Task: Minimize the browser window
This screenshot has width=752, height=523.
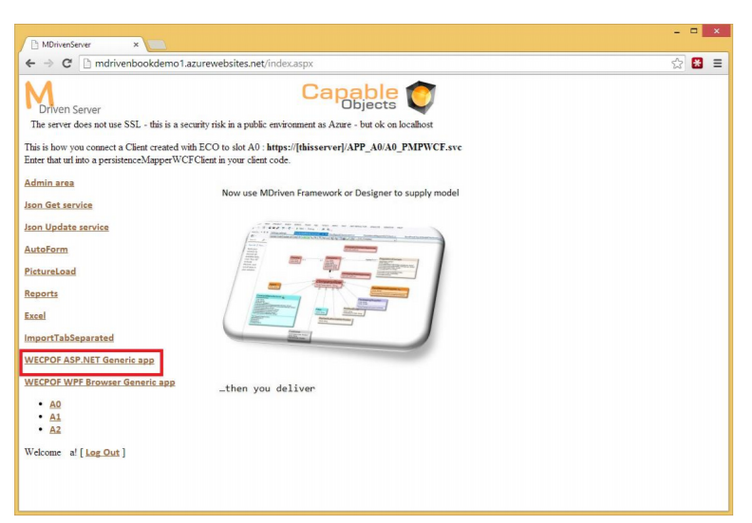Action: click(x=677, y=31)
